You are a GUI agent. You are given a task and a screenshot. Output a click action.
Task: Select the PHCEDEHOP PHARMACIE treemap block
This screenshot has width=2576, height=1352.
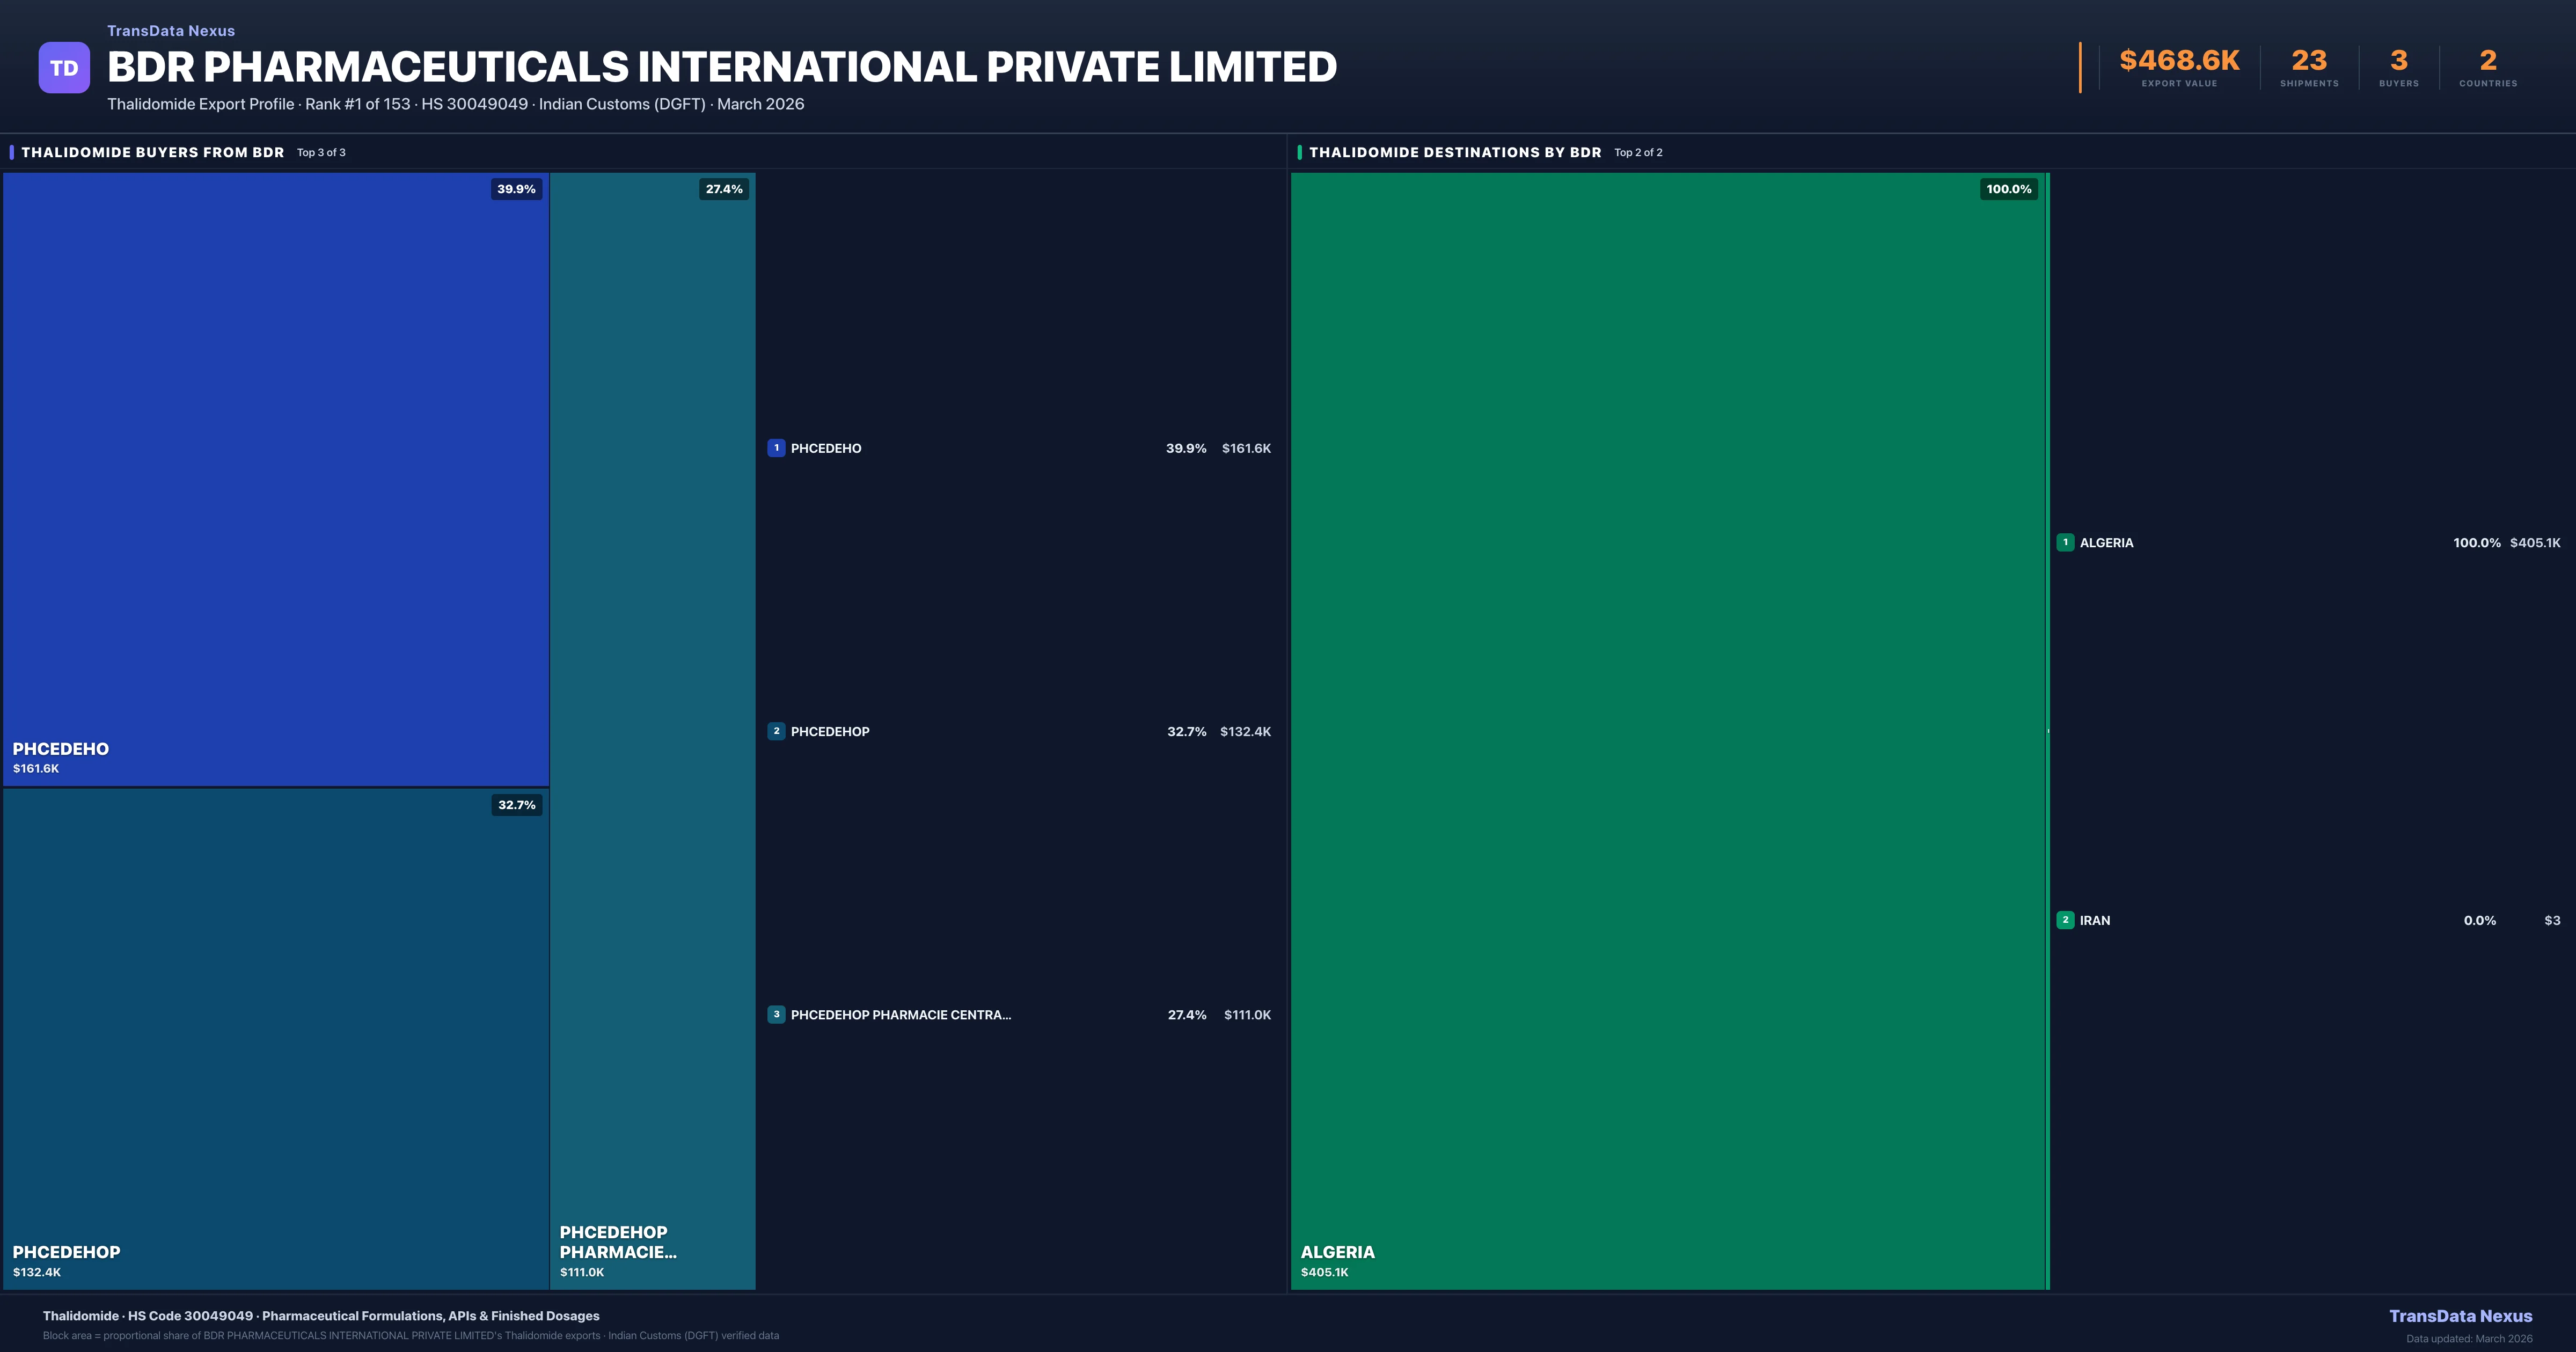[x=652, y=730]
